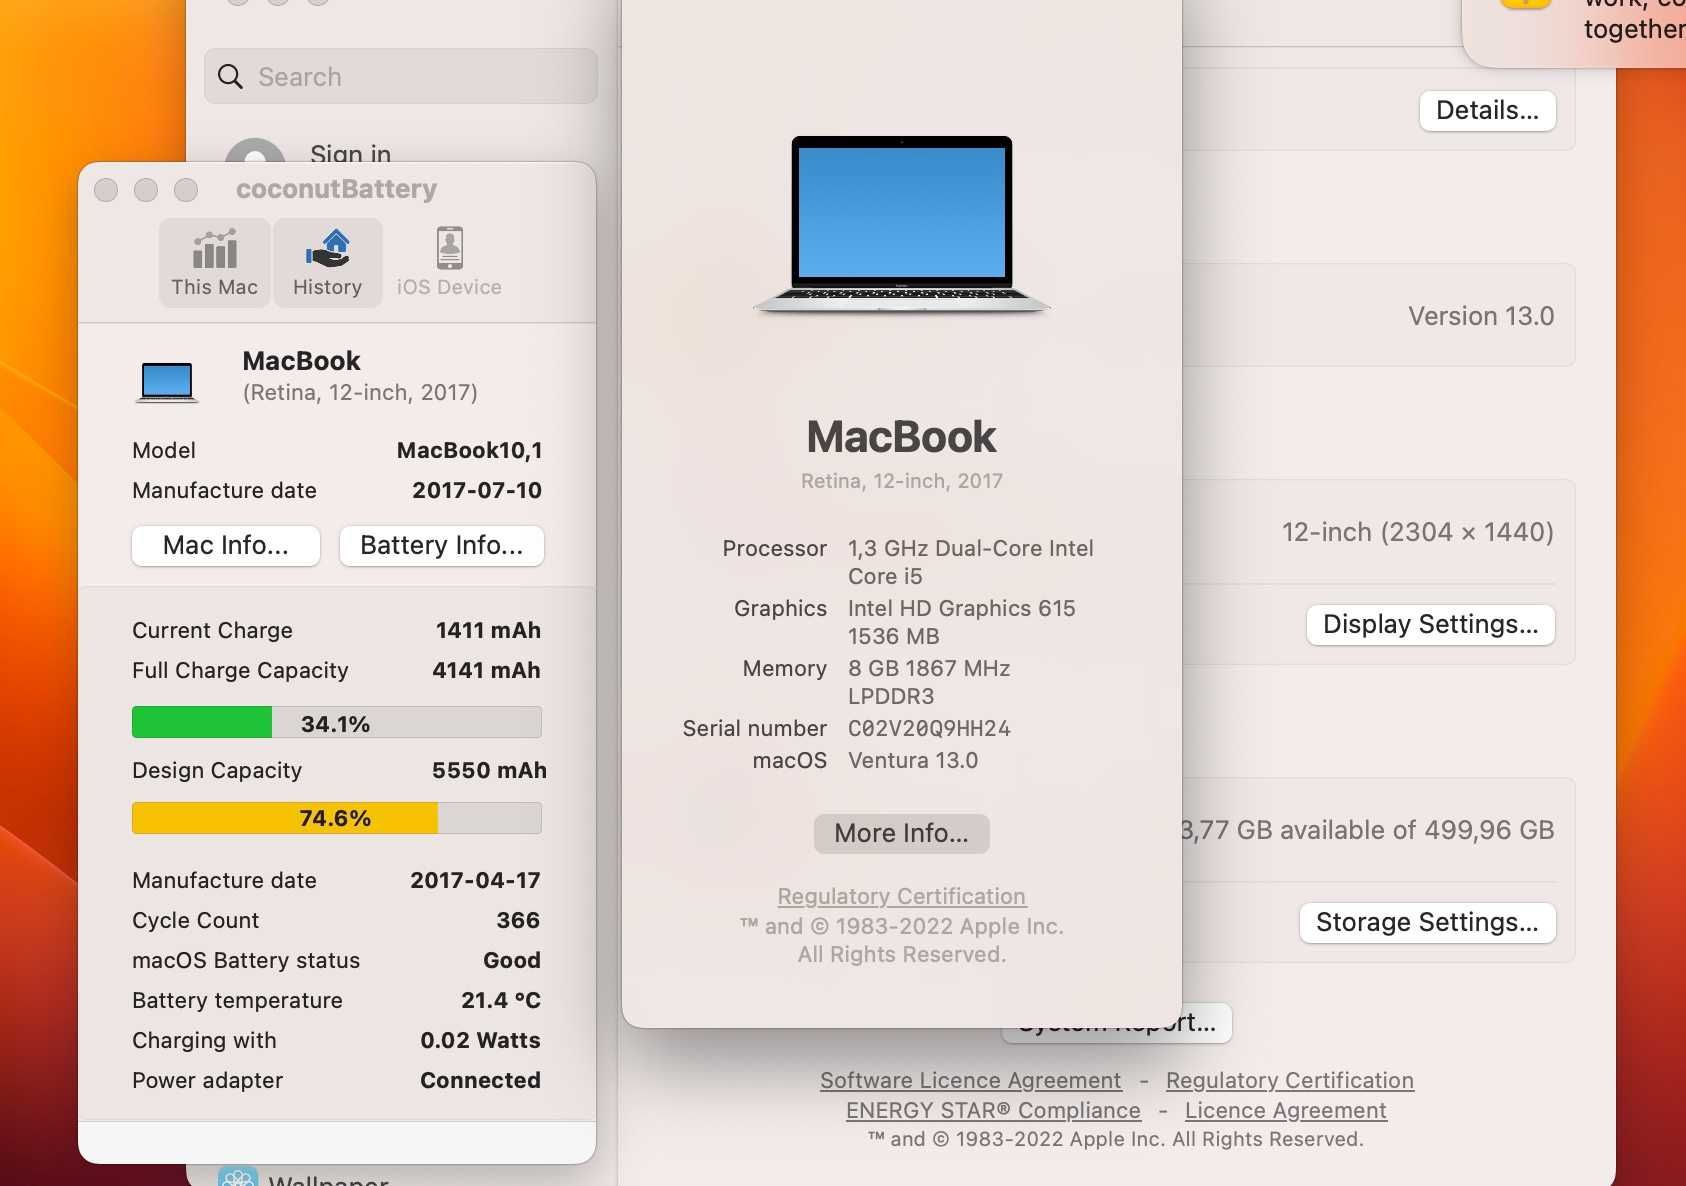The width and height of the screenshot is (1686, 1186).
Task: Click the Power adapter Connected status
Action: tap(480, 1080)
